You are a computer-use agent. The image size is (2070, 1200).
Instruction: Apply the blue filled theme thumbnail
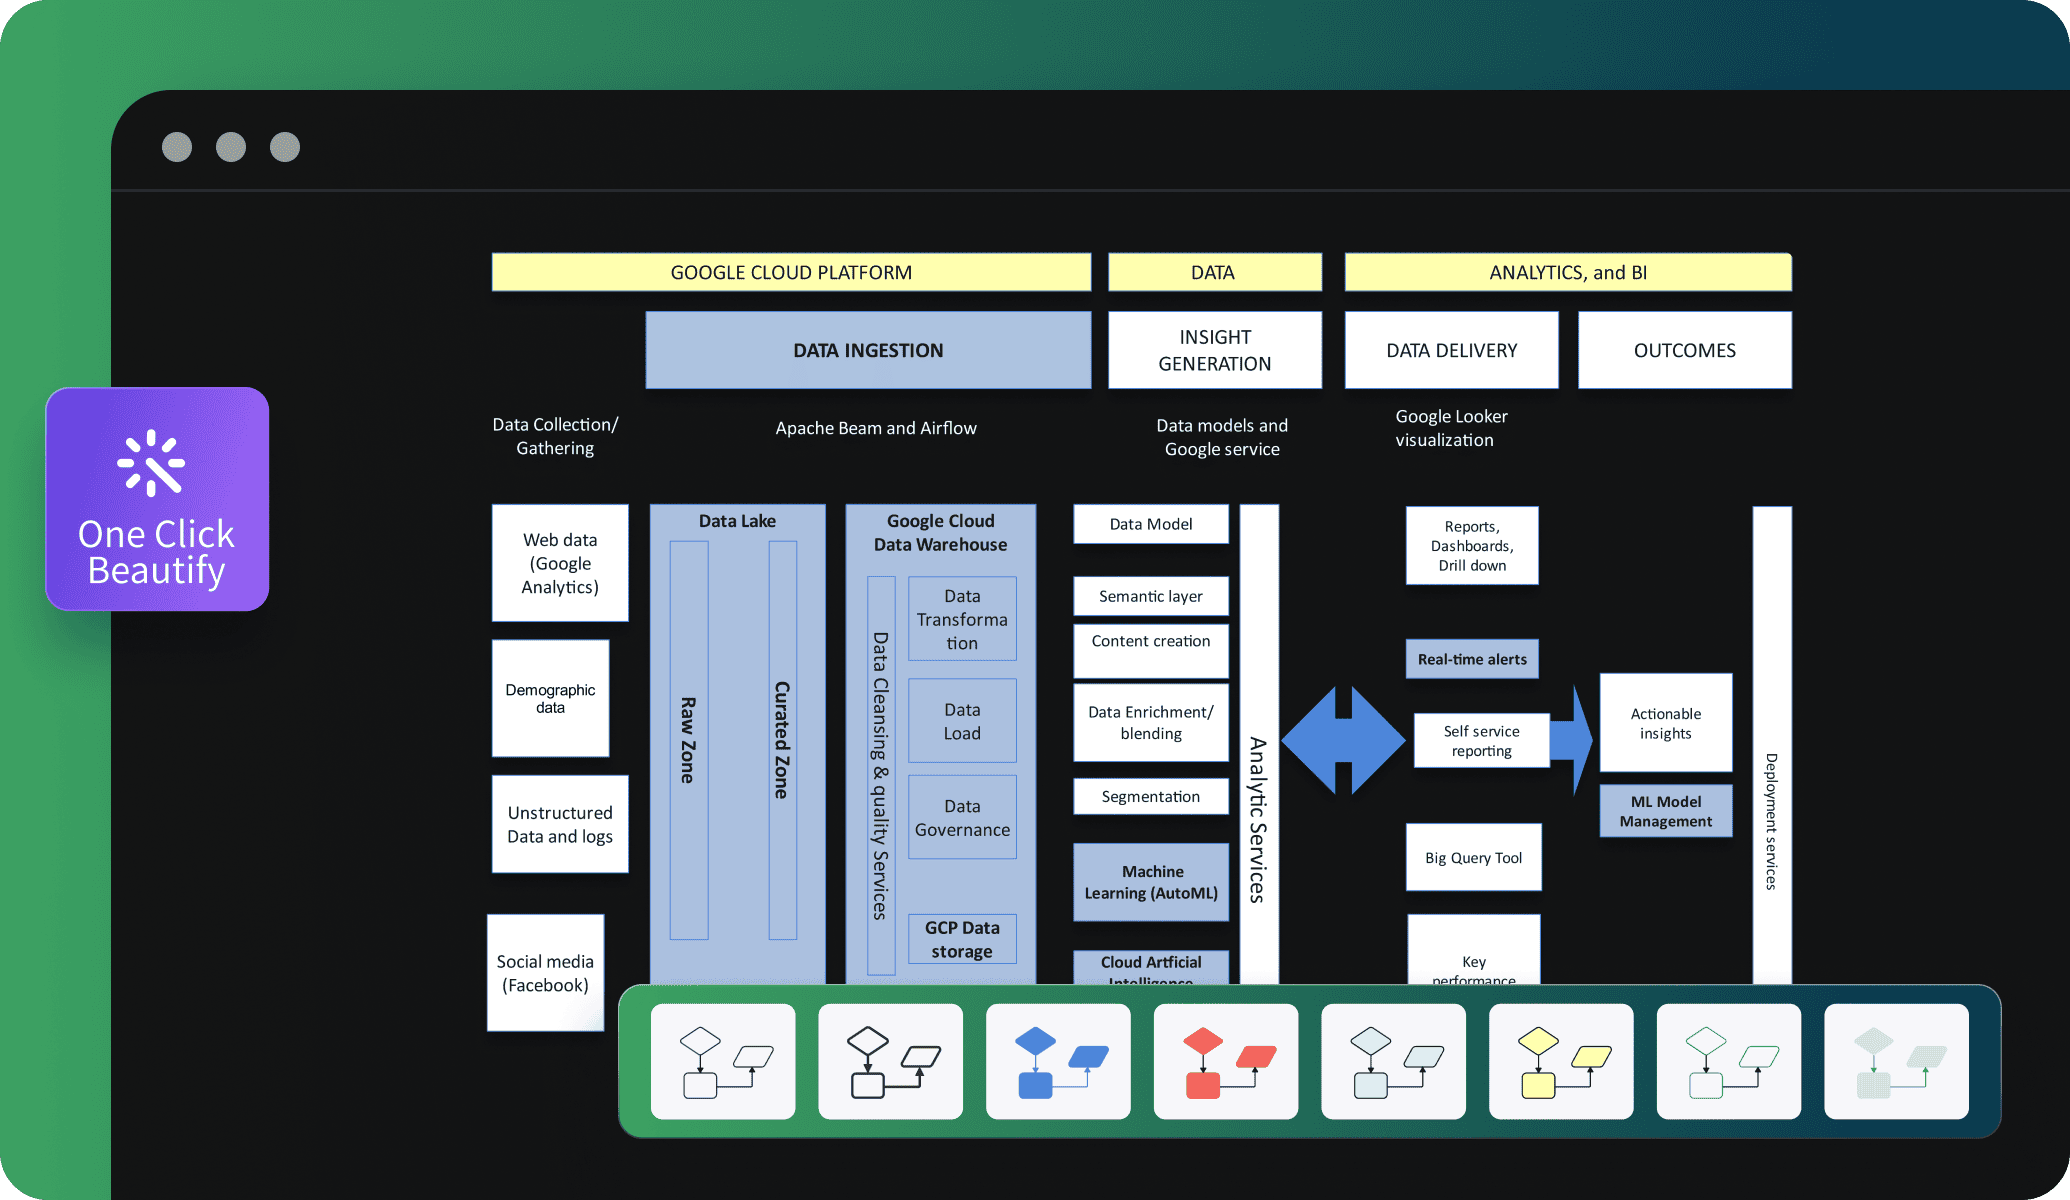pos(1058,1061)
